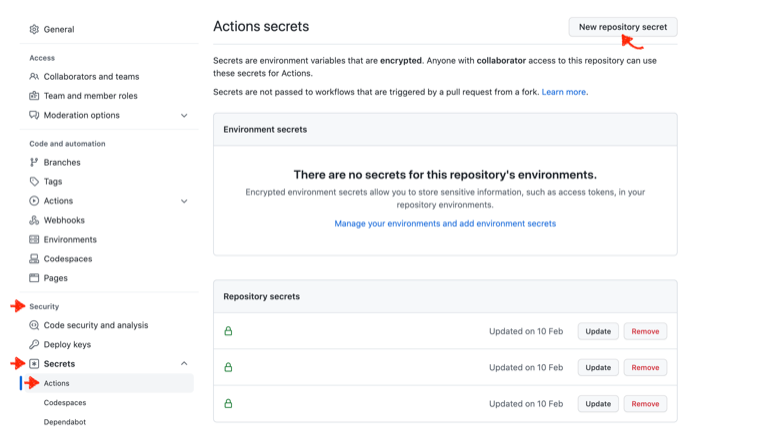Collapse the Secrets section chevron
The height and width of the screenshot is (436, 768).
pyautogui.click(x=184, y=363)
